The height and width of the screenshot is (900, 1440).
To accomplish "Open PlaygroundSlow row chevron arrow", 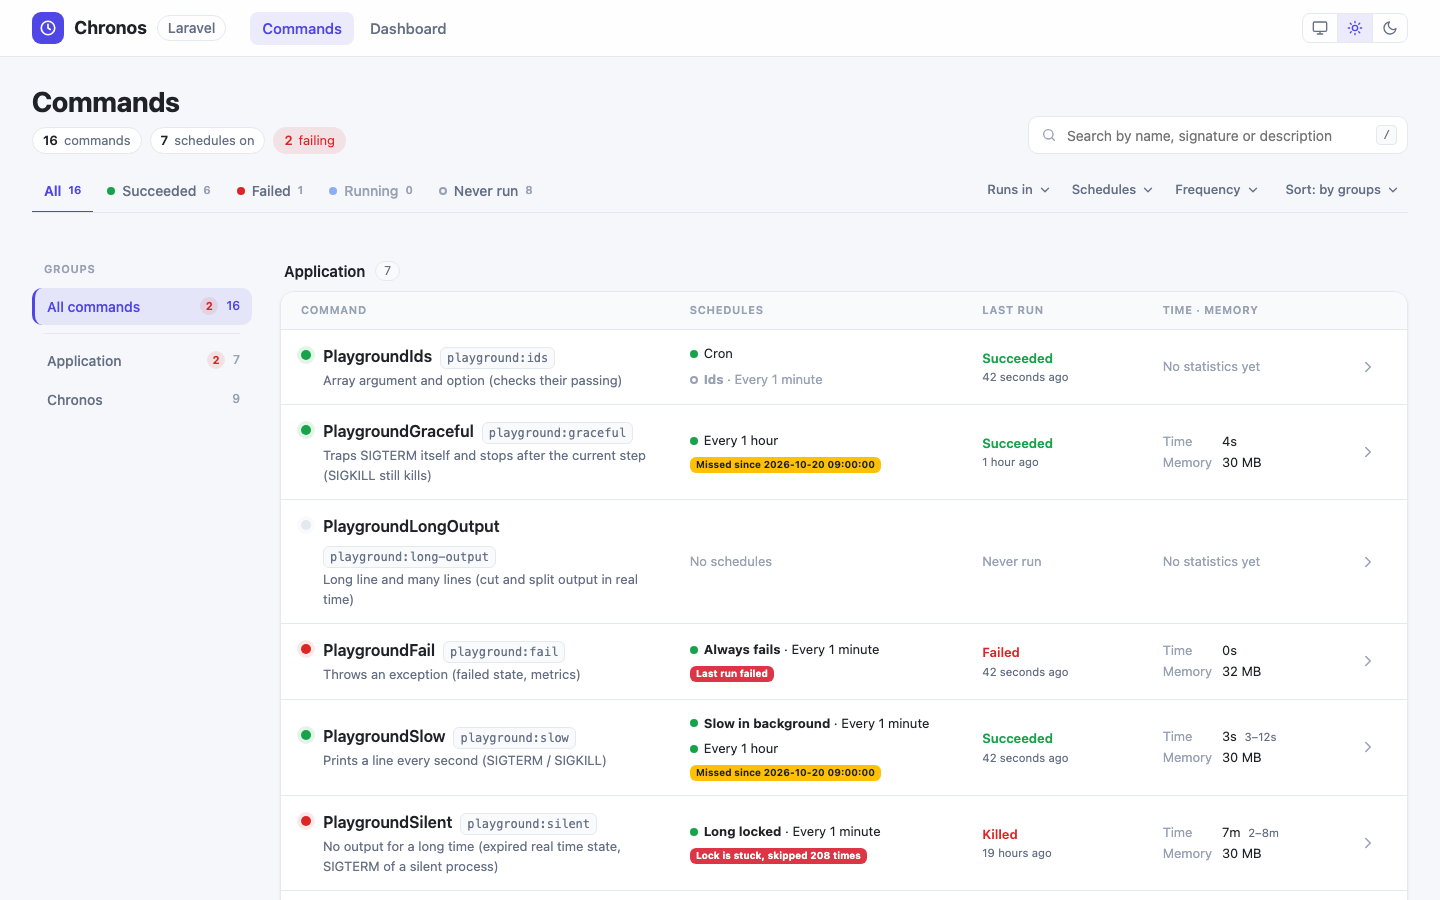I will pyautogui.click(x=1368, y=747).
